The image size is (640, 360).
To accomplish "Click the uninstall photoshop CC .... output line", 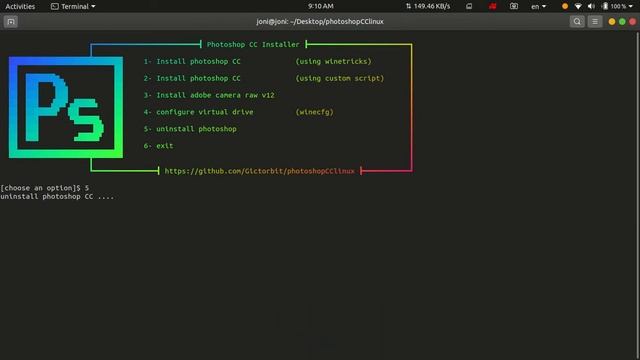I will point(57,196).
